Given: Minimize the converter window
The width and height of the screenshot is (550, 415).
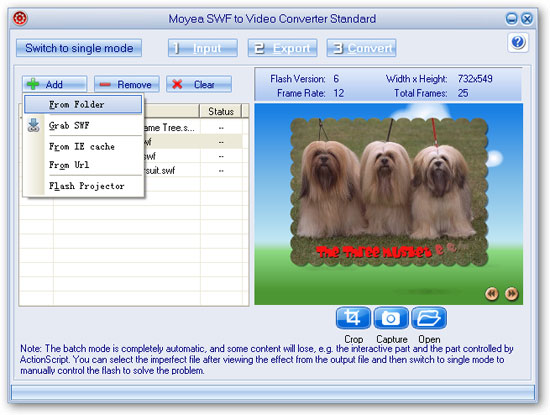Looking at the screenshot, I should pyautogui.click(x=511, y=19).
